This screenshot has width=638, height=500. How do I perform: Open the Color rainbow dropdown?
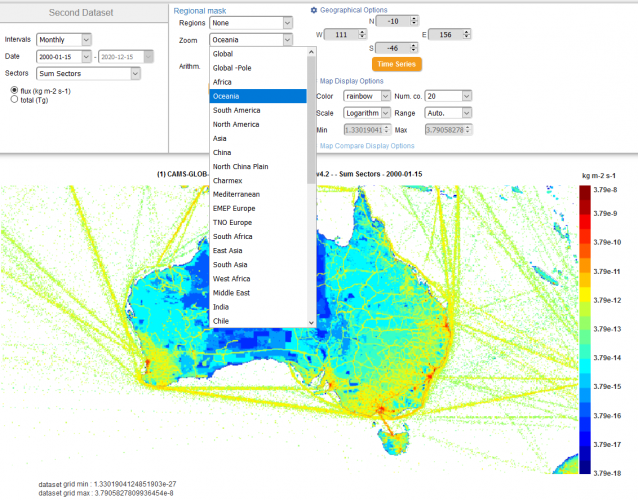click(x=367, y=96)
